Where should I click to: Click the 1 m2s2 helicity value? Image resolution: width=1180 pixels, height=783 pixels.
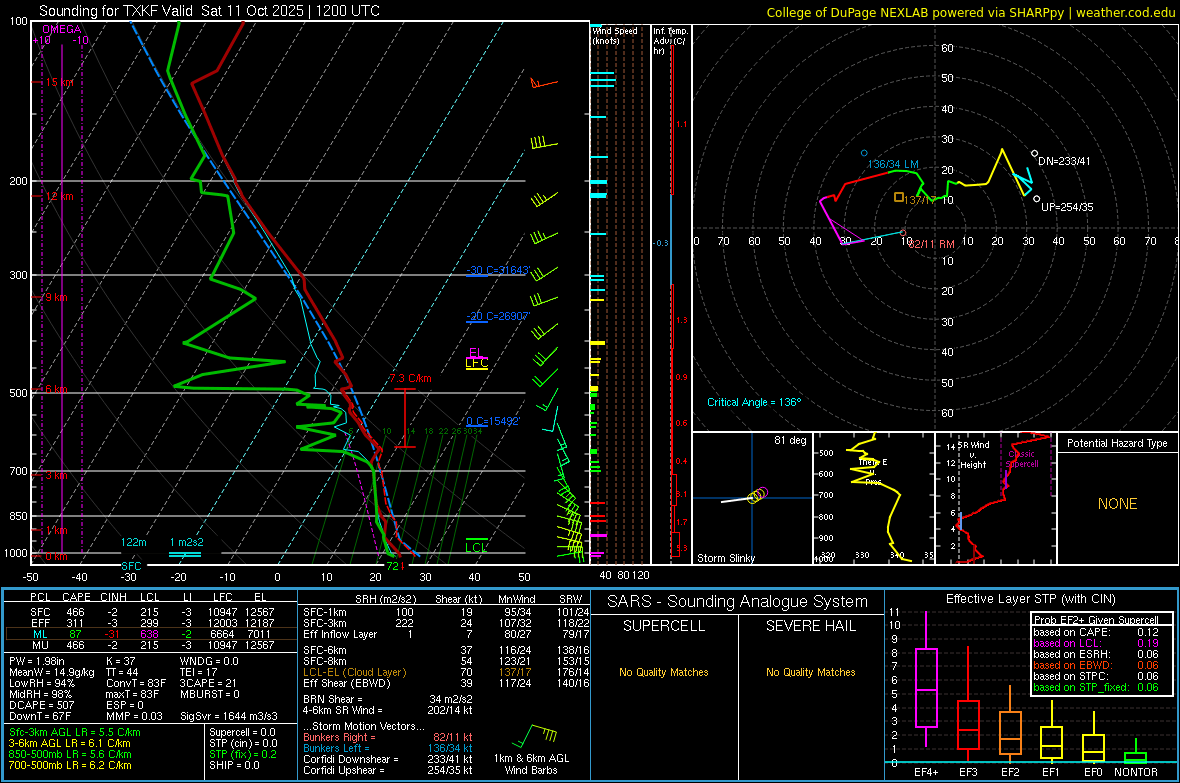click(x=186, y=542)
